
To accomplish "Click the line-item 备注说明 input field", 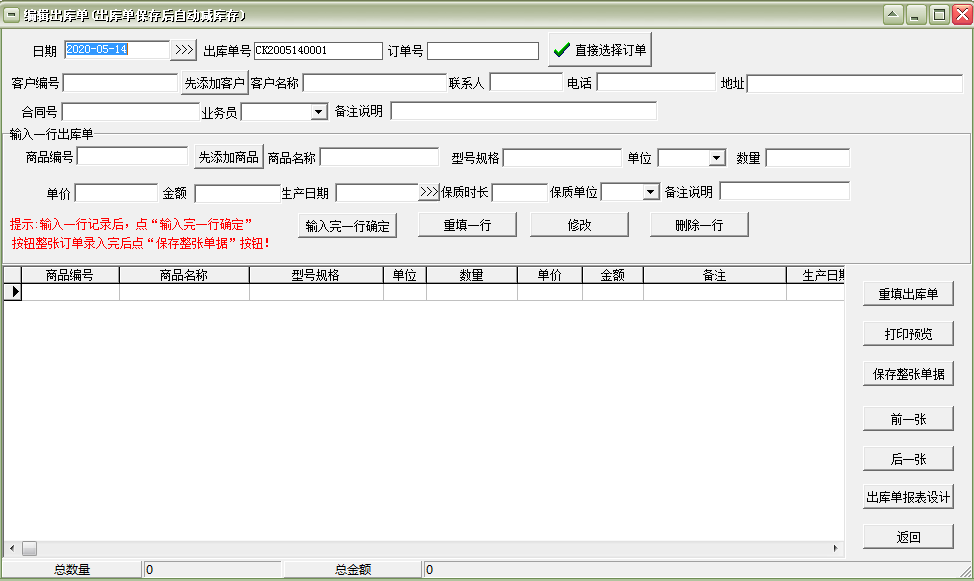I will coord(785,191).
